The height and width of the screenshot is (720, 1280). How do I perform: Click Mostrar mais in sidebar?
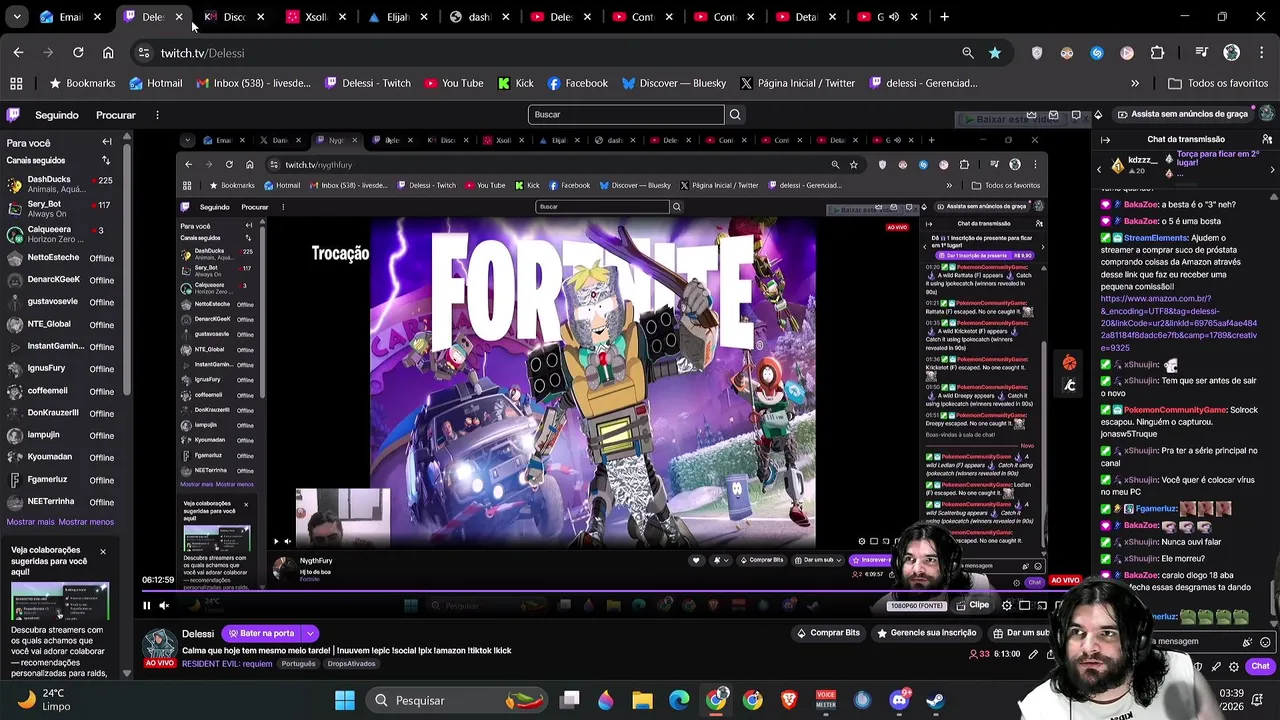(x=30, y=522)
